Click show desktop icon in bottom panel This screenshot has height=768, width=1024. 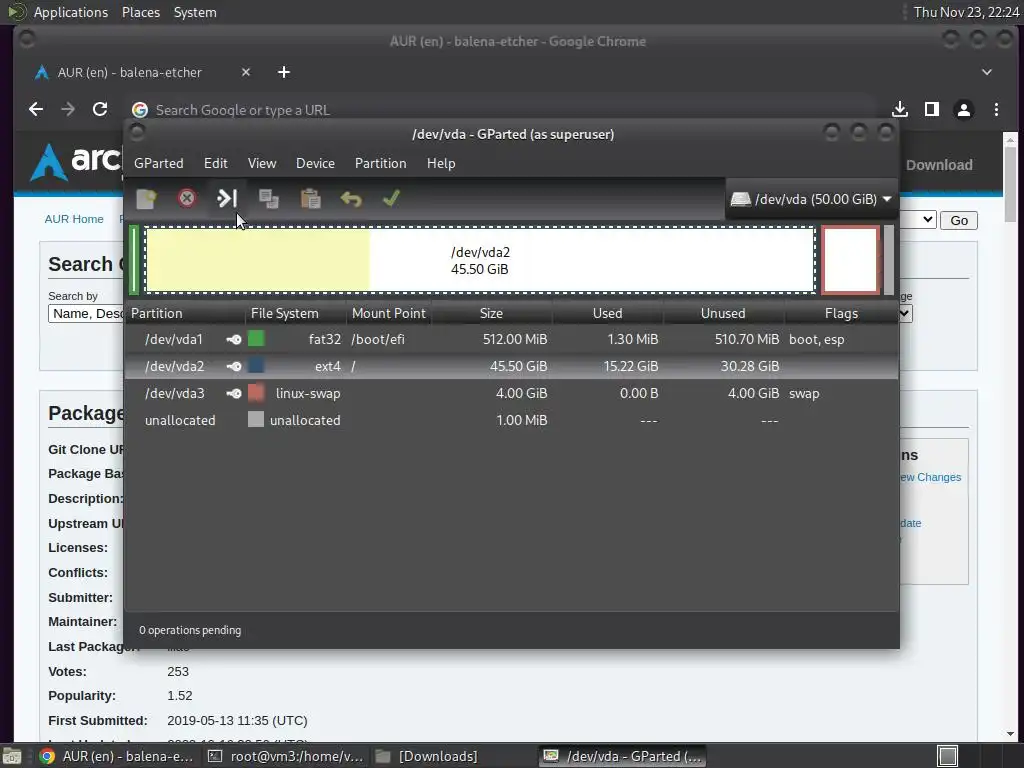(12, 756)
